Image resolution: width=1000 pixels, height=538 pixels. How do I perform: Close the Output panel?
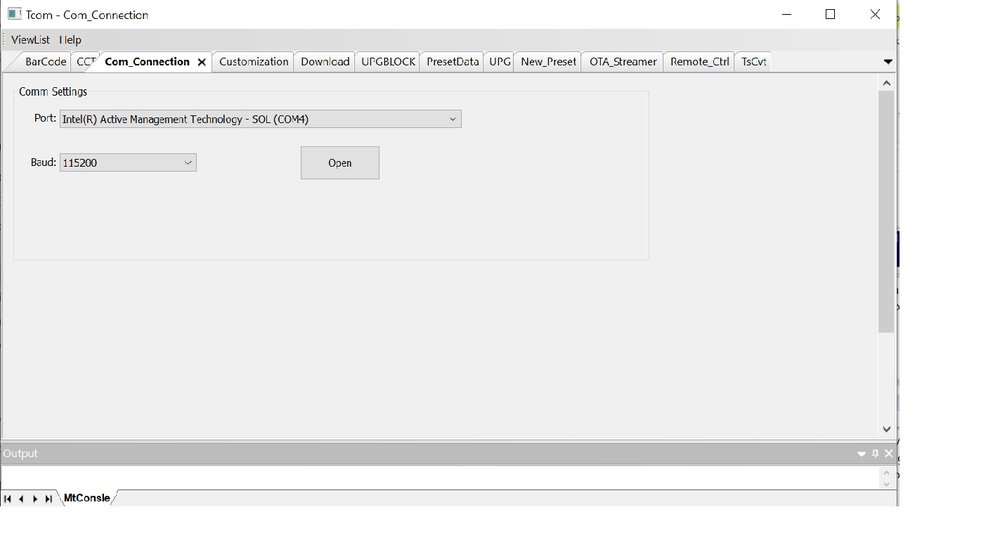pos(888,453)
